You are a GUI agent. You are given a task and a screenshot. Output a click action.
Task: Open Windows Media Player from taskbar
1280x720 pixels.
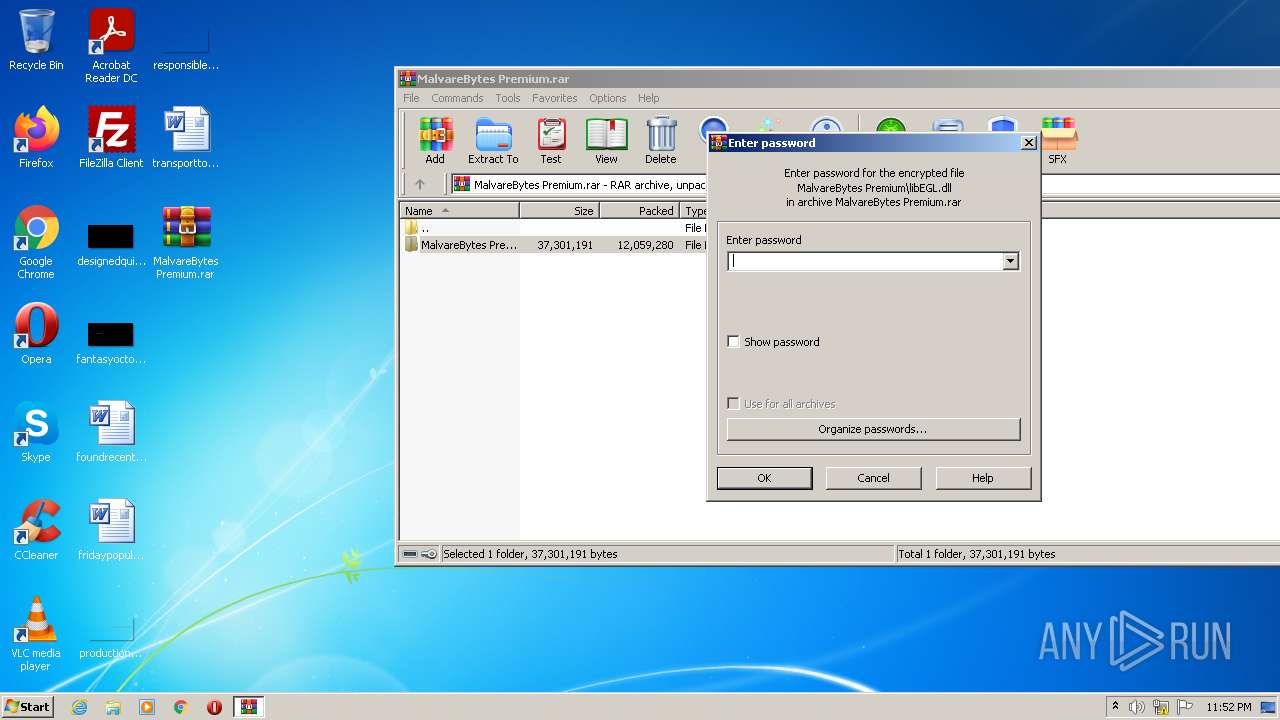(147, 707)
